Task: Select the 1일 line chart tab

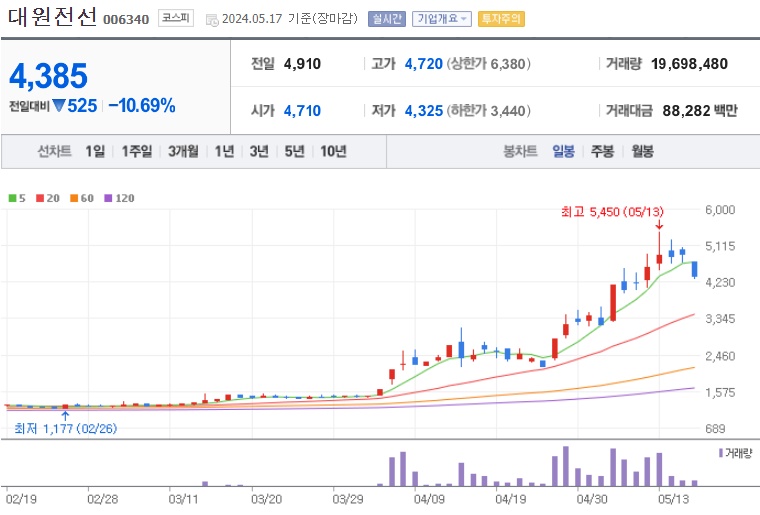Action: (95, 152)
